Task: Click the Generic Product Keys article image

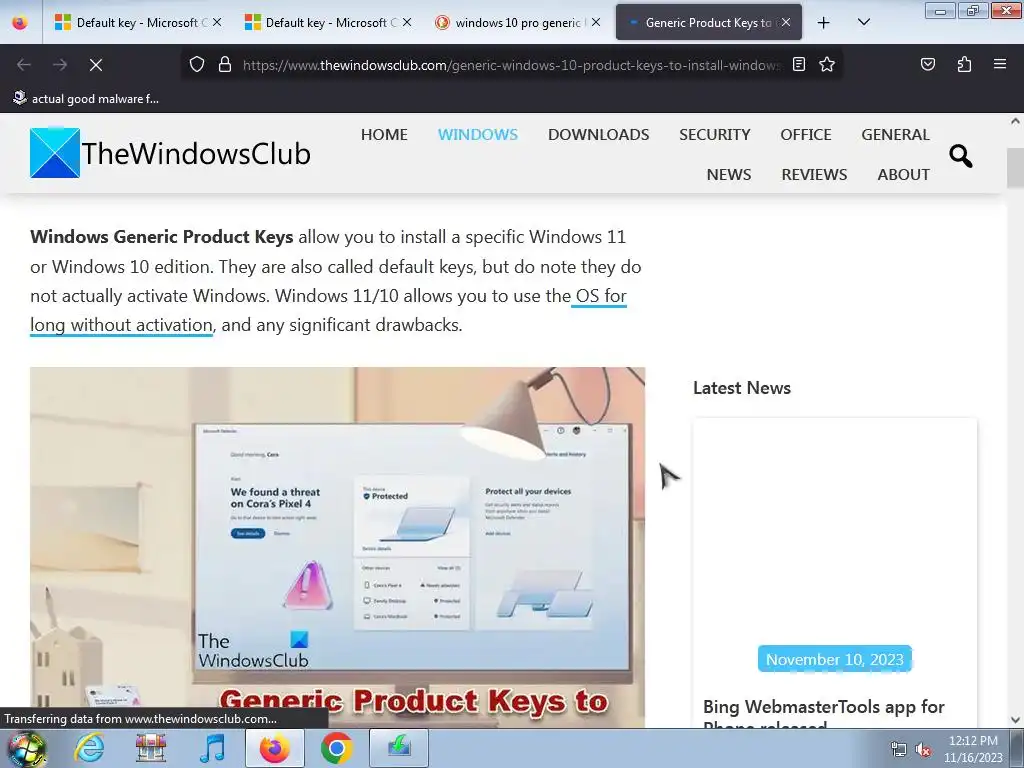Action: pyautogui.click(x=338, y=547)
